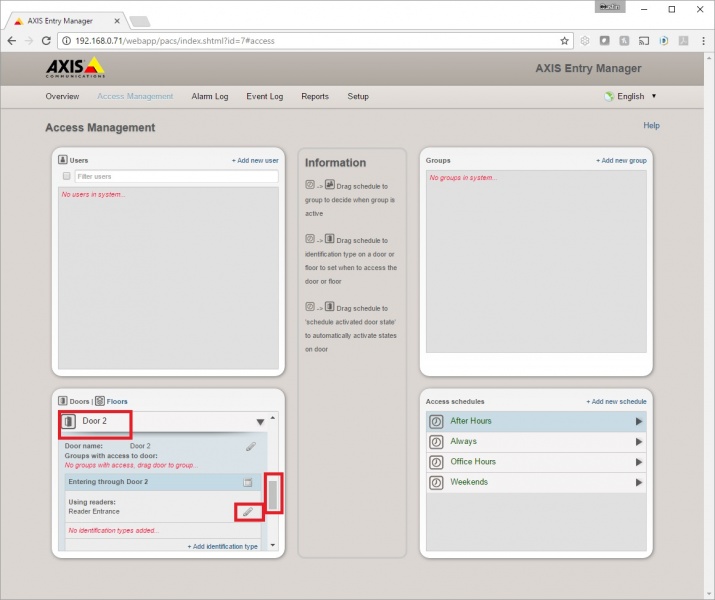Click the browser address bar
715x600 pixels.
tap(315, 41)
